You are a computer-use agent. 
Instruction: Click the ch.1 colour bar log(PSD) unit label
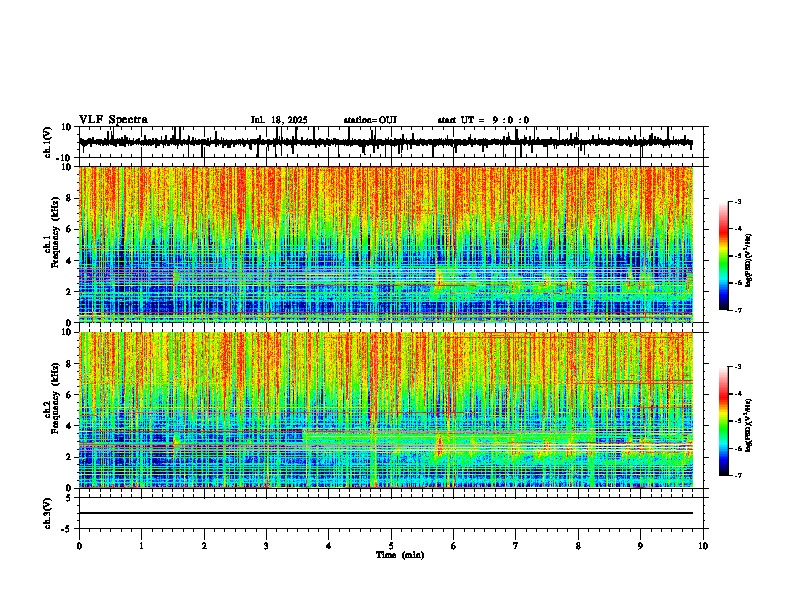(749, 261)
